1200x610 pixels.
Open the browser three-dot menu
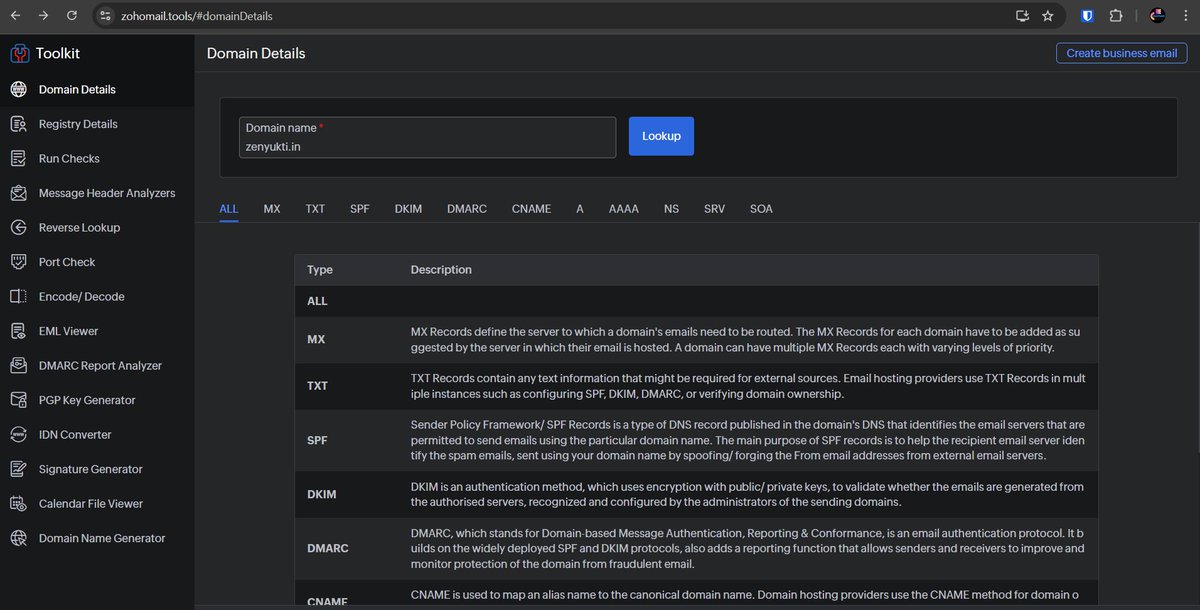pyautogui.click(x=1186, y=16)
